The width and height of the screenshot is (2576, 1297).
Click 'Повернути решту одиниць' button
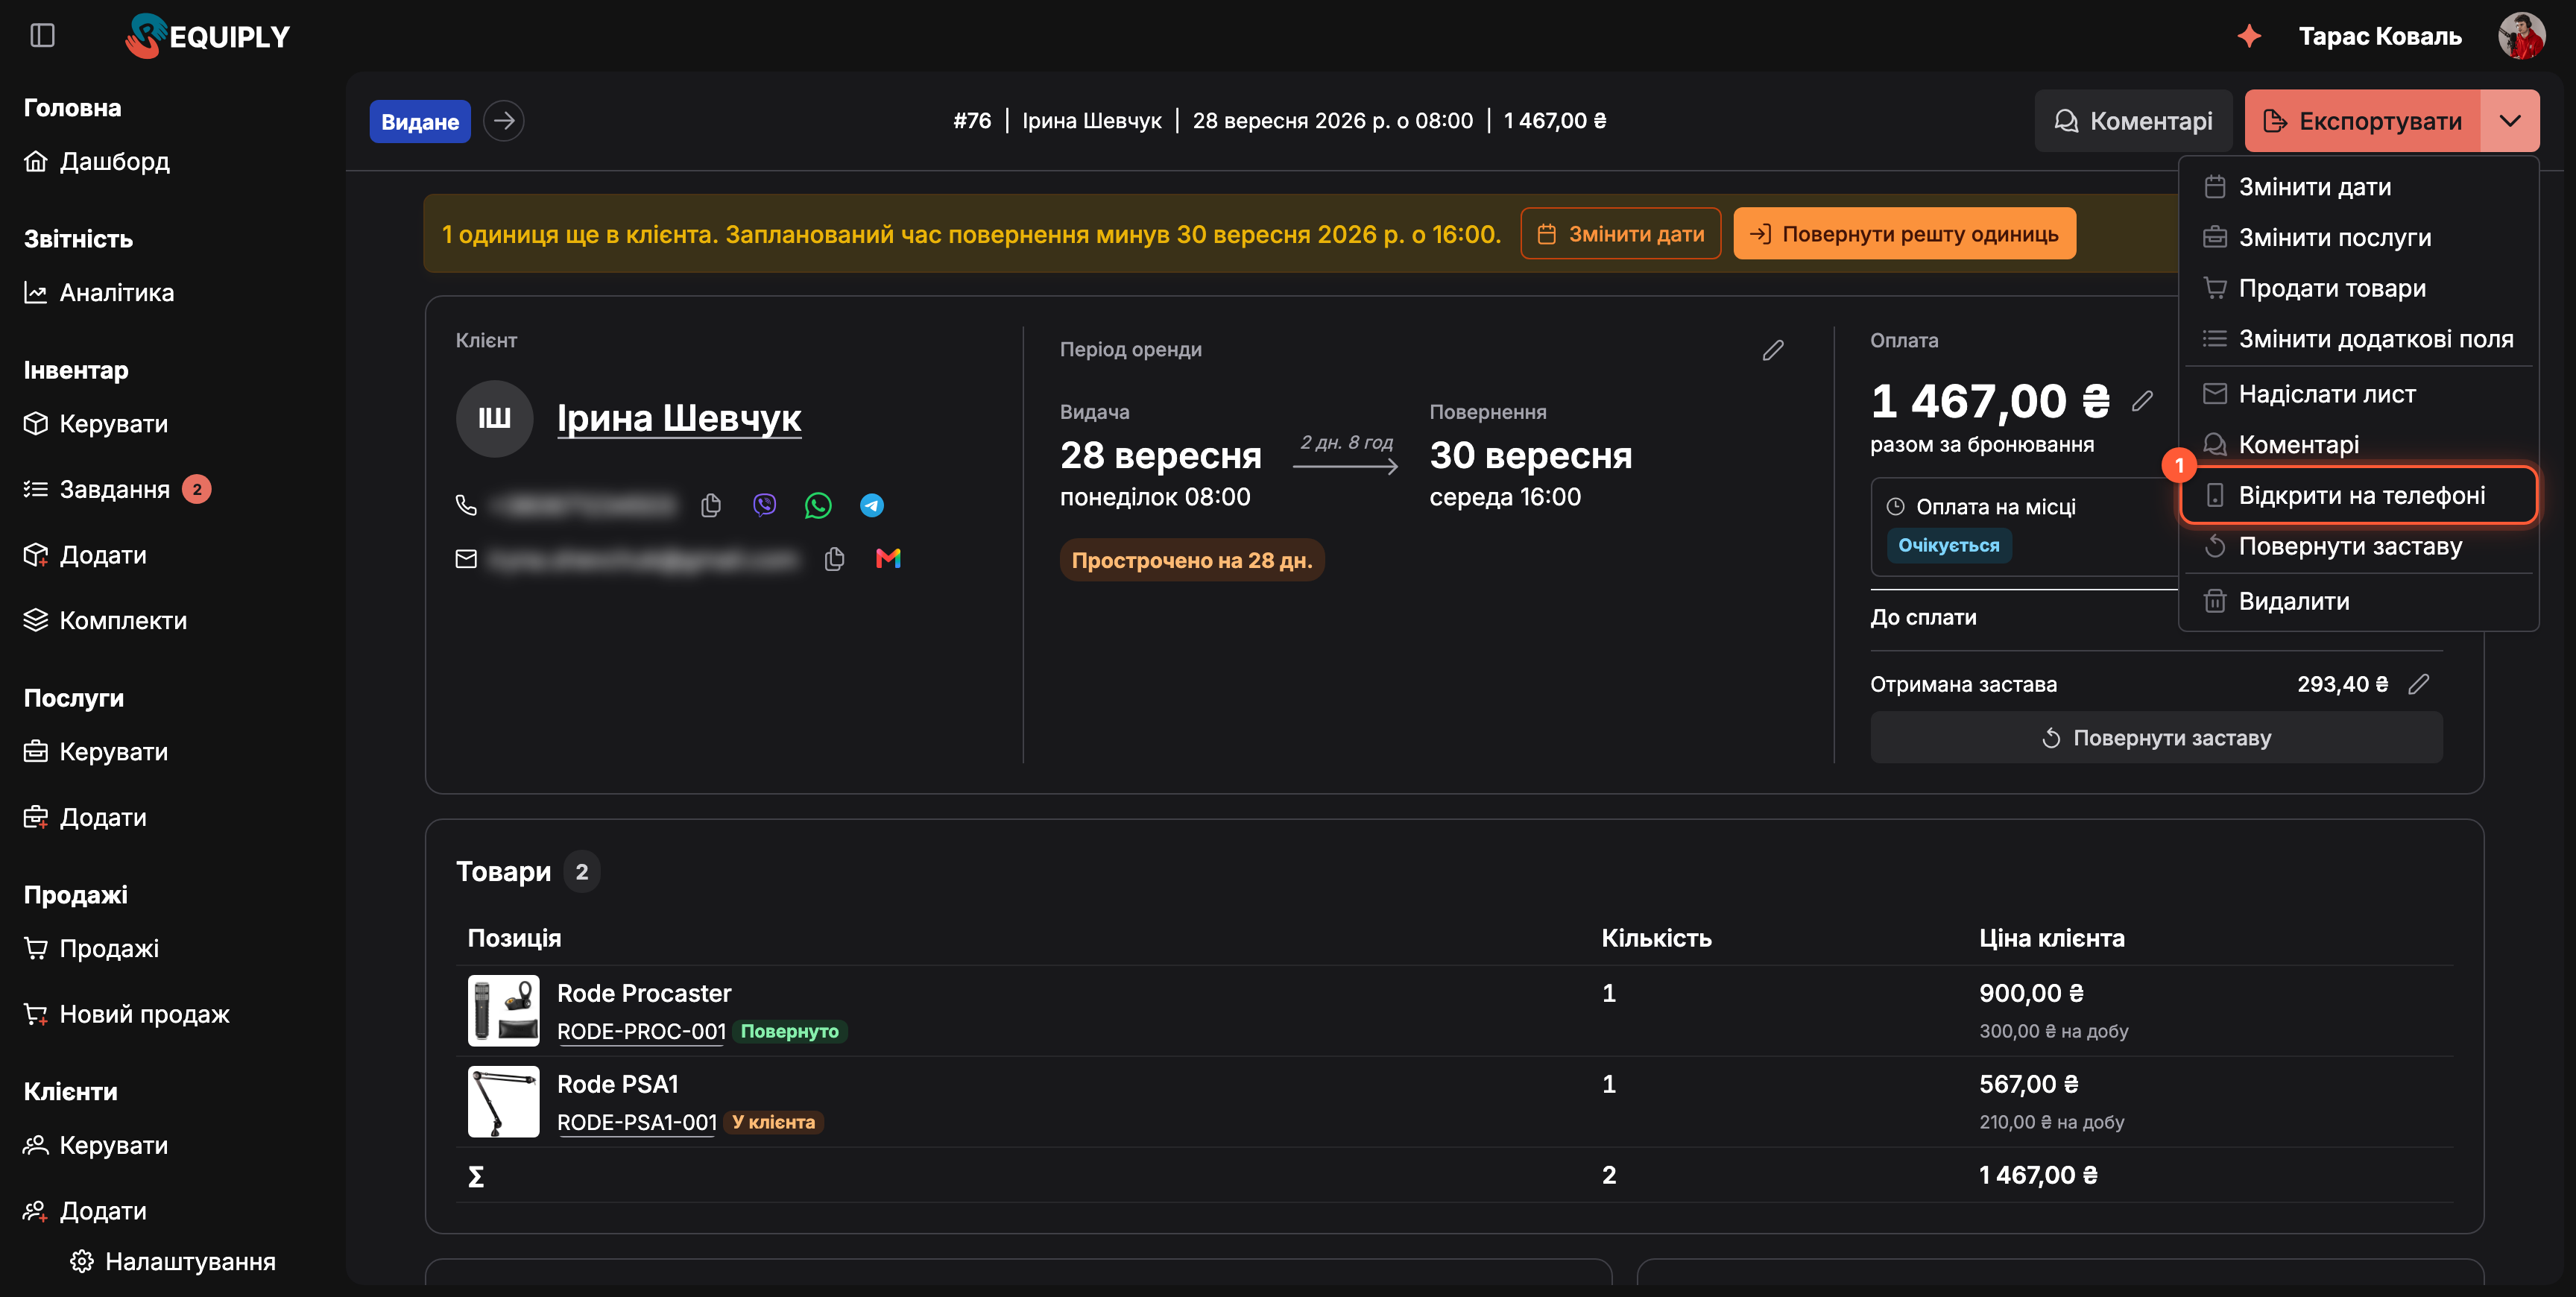[x=1904, y=234]
